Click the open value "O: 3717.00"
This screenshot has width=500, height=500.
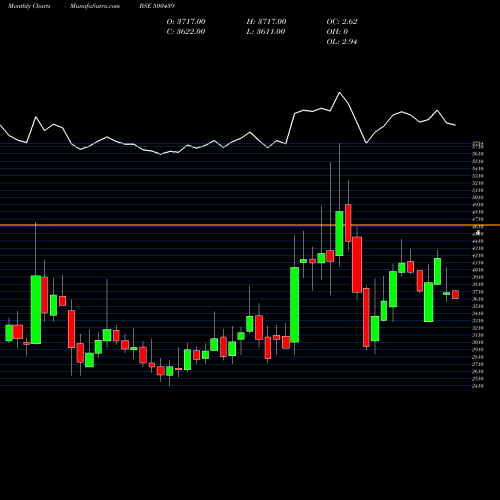click(x=186, y=22)
